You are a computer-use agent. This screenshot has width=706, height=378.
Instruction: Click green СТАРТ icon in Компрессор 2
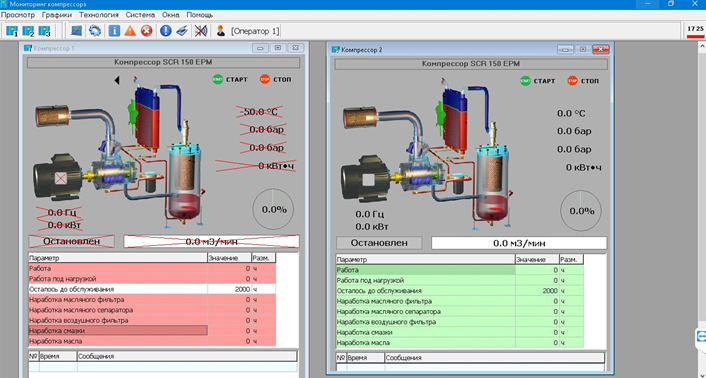(x=525, y=81)
